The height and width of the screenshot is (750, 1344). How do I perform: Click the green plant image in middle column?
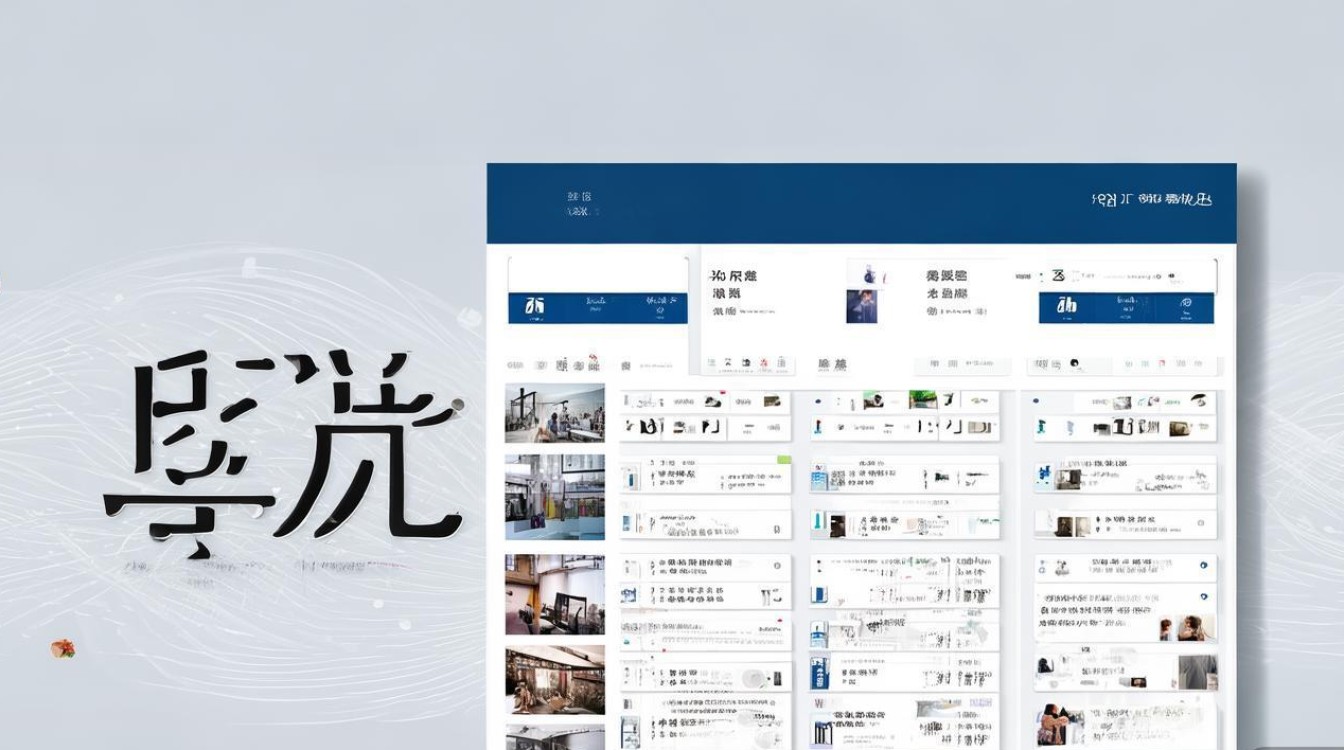[x=922, y=400]
